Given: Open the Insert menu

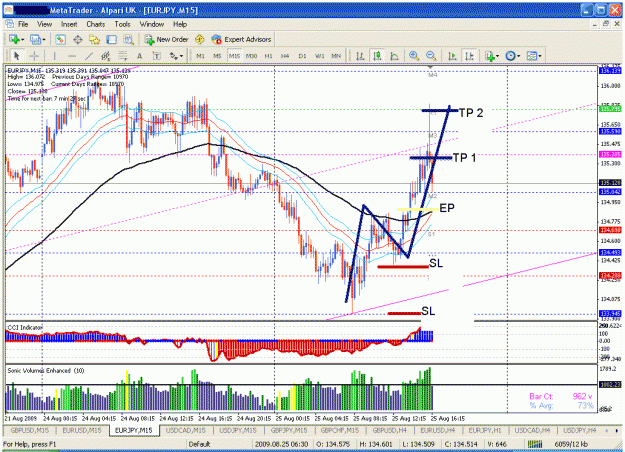Looking at the screenshot, I should coord(69,24).
